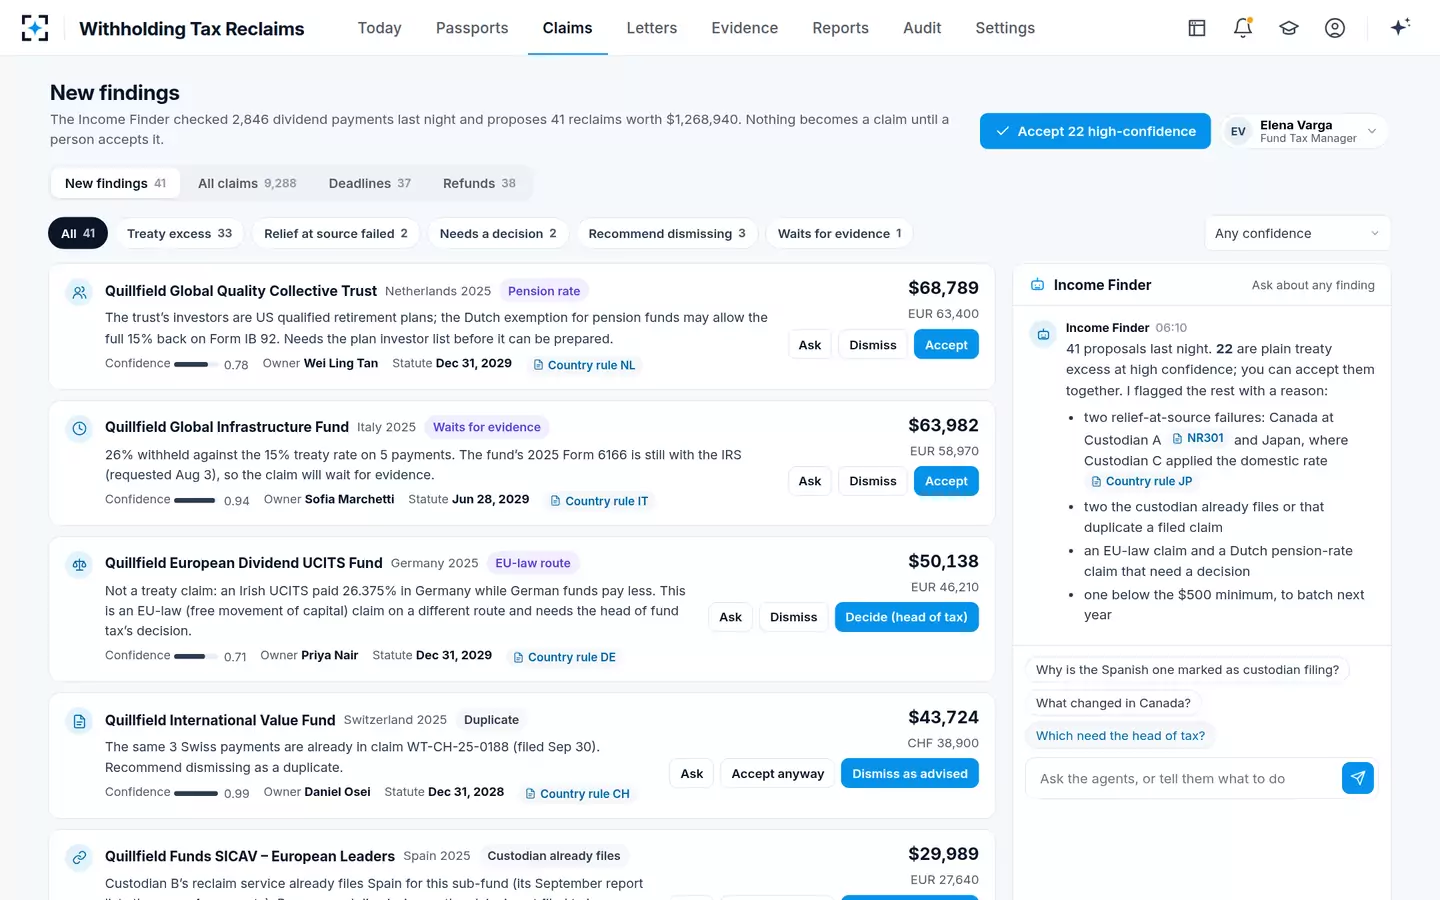The image size is (1440, 900).
Task: Click the app logo icon
Action: [35, 28]
